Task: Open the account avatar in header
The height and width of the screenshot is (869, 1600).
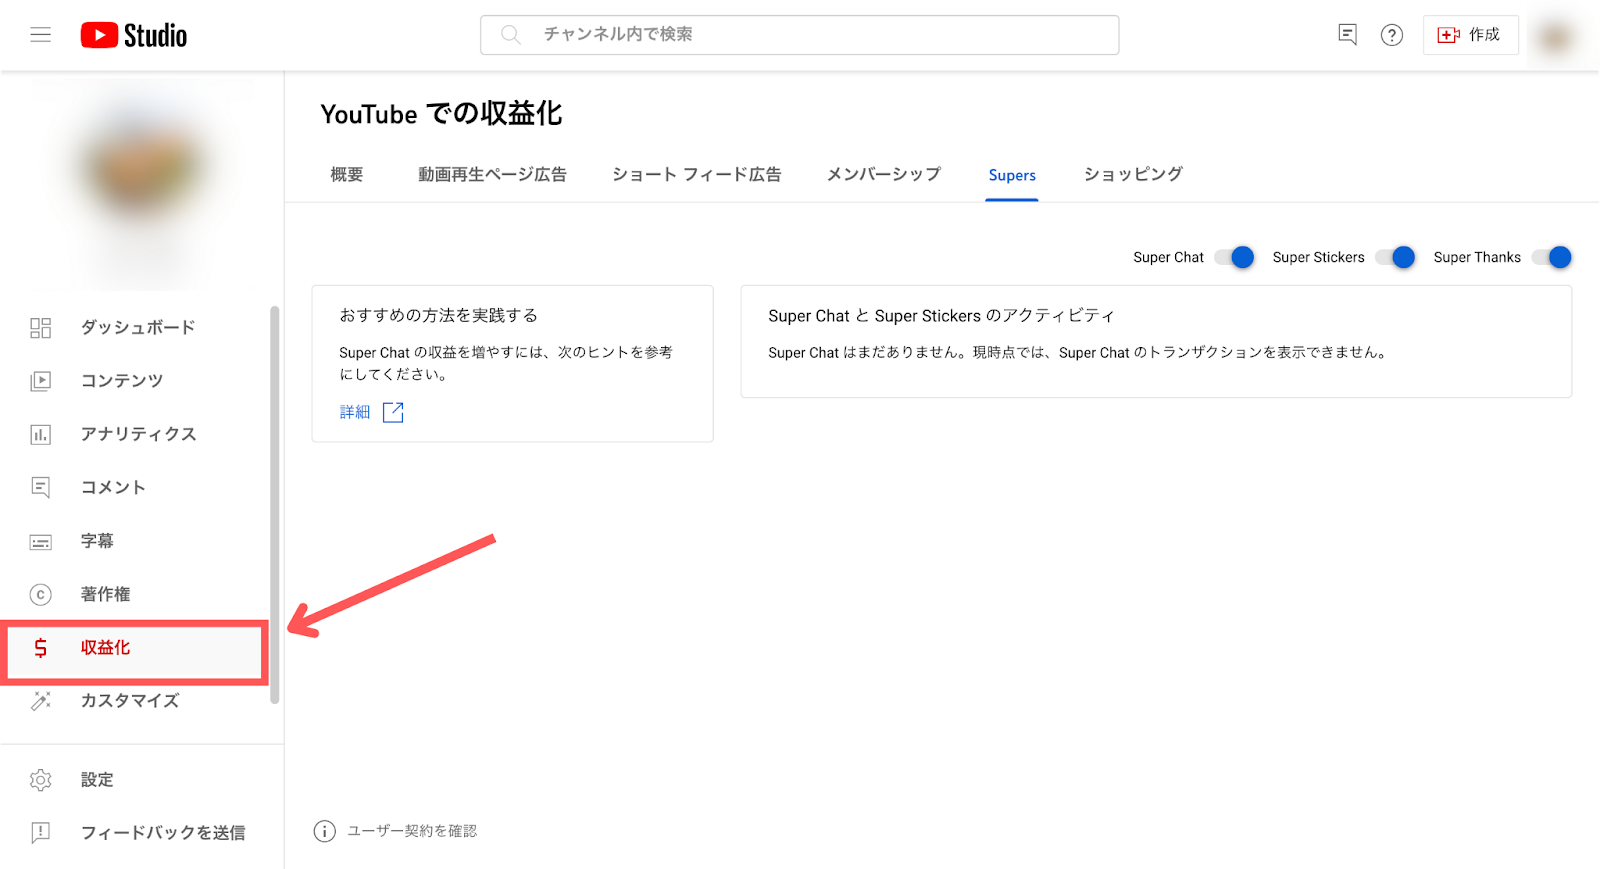Action: pos(1555,37)
